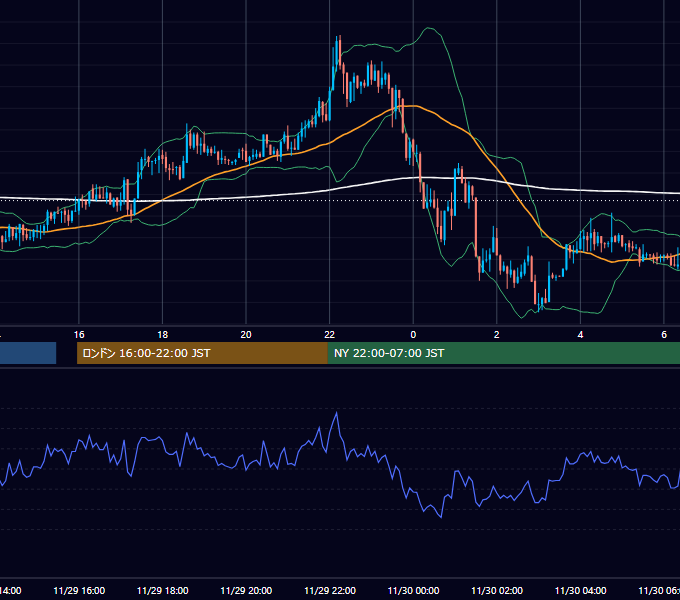Click hour label 0 on the upper time axis
Screen dimensions: 680x600
tap(413, 334)
